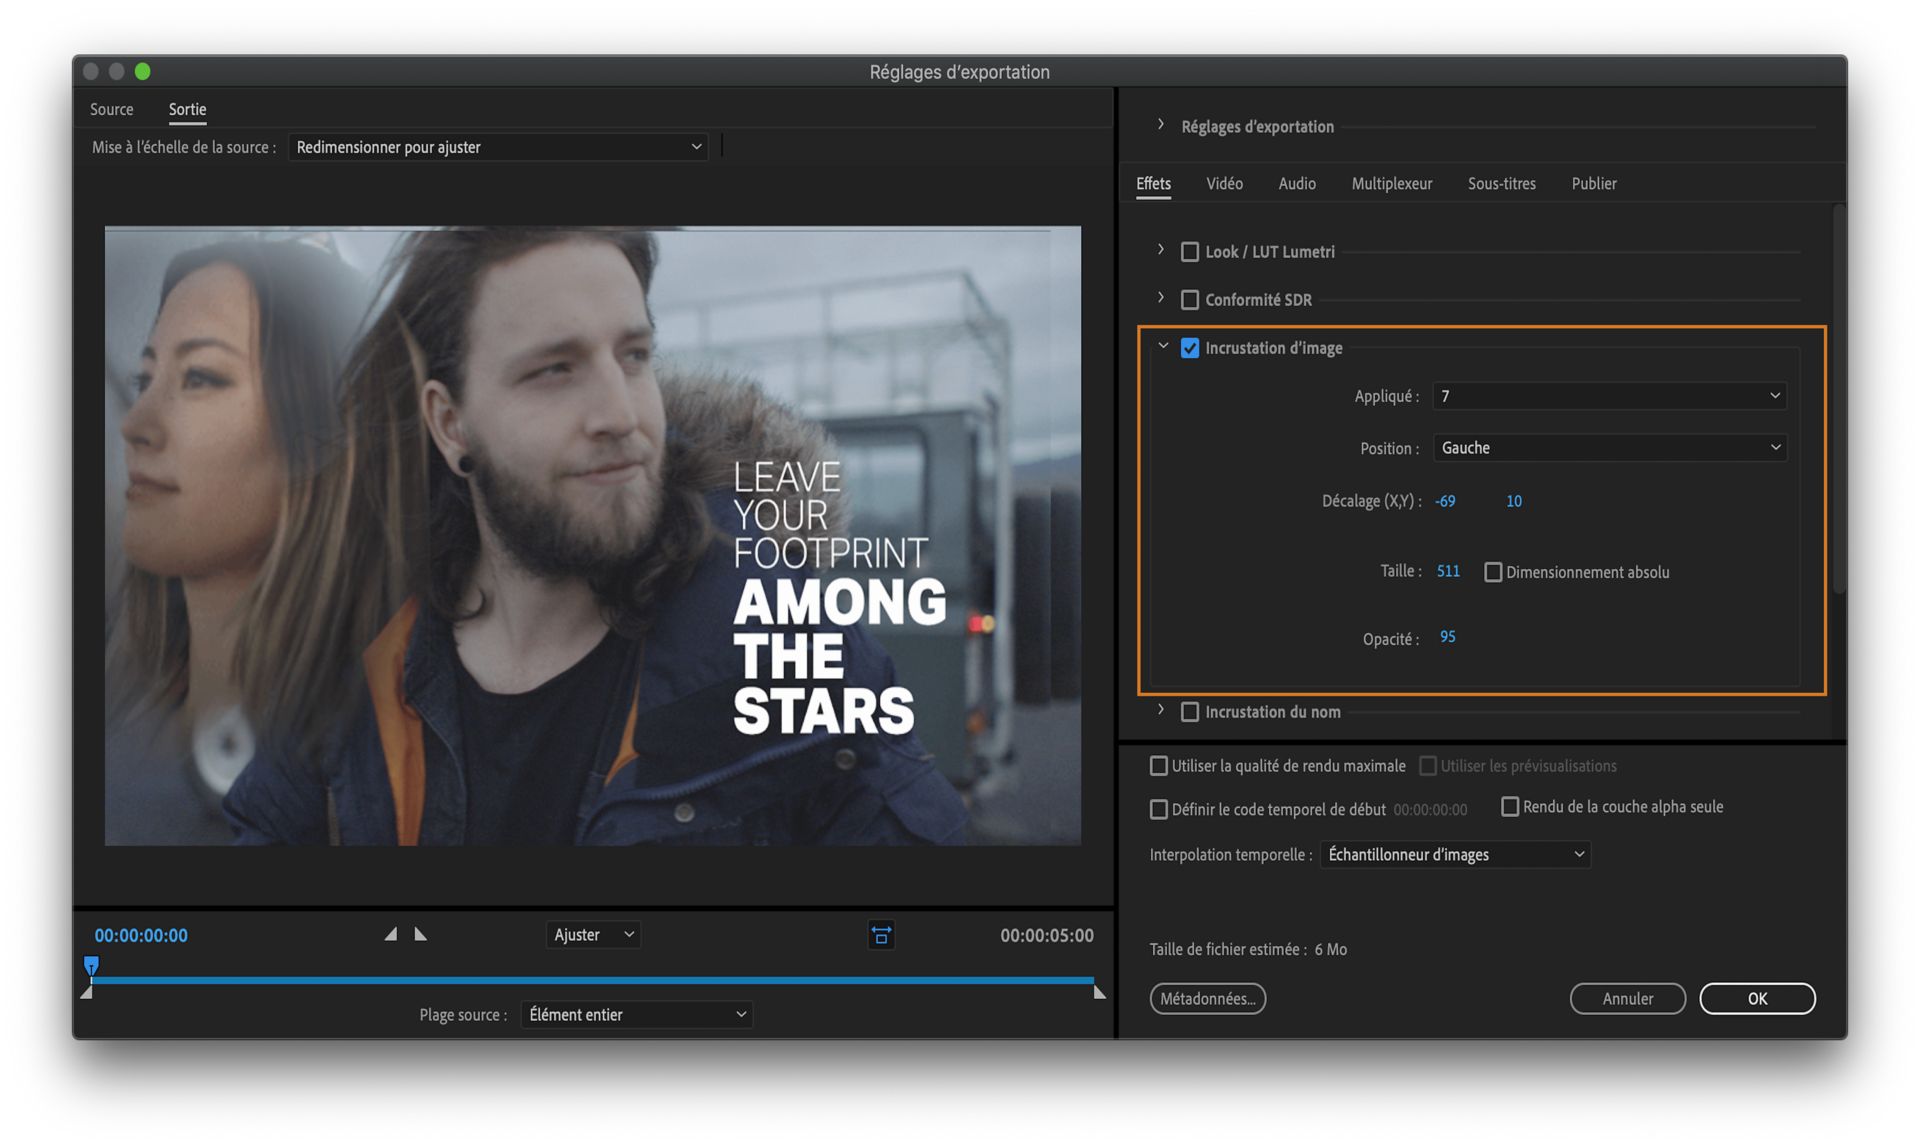Uncheck the Incrustation d'image checkbox
Screen dimensions: 1920x1148
tap(1189, 348)
